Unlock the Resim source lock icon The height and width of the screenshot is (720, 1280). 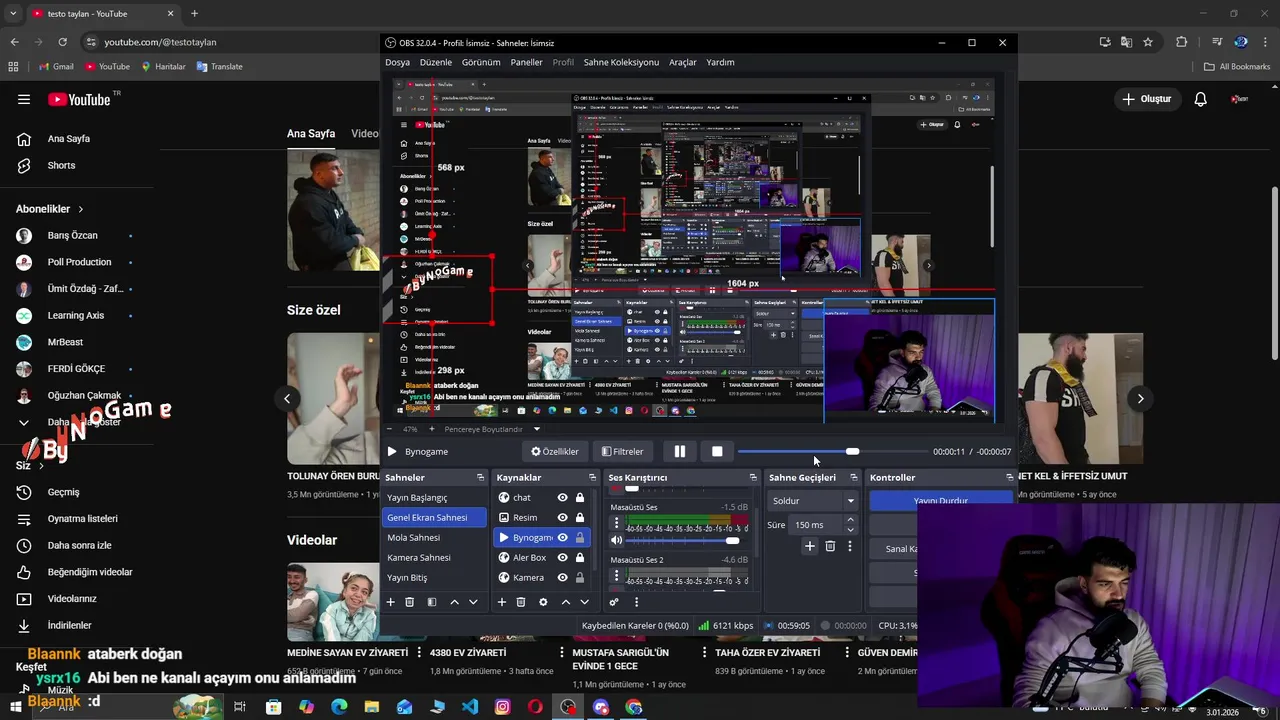(x=580, y=517)
